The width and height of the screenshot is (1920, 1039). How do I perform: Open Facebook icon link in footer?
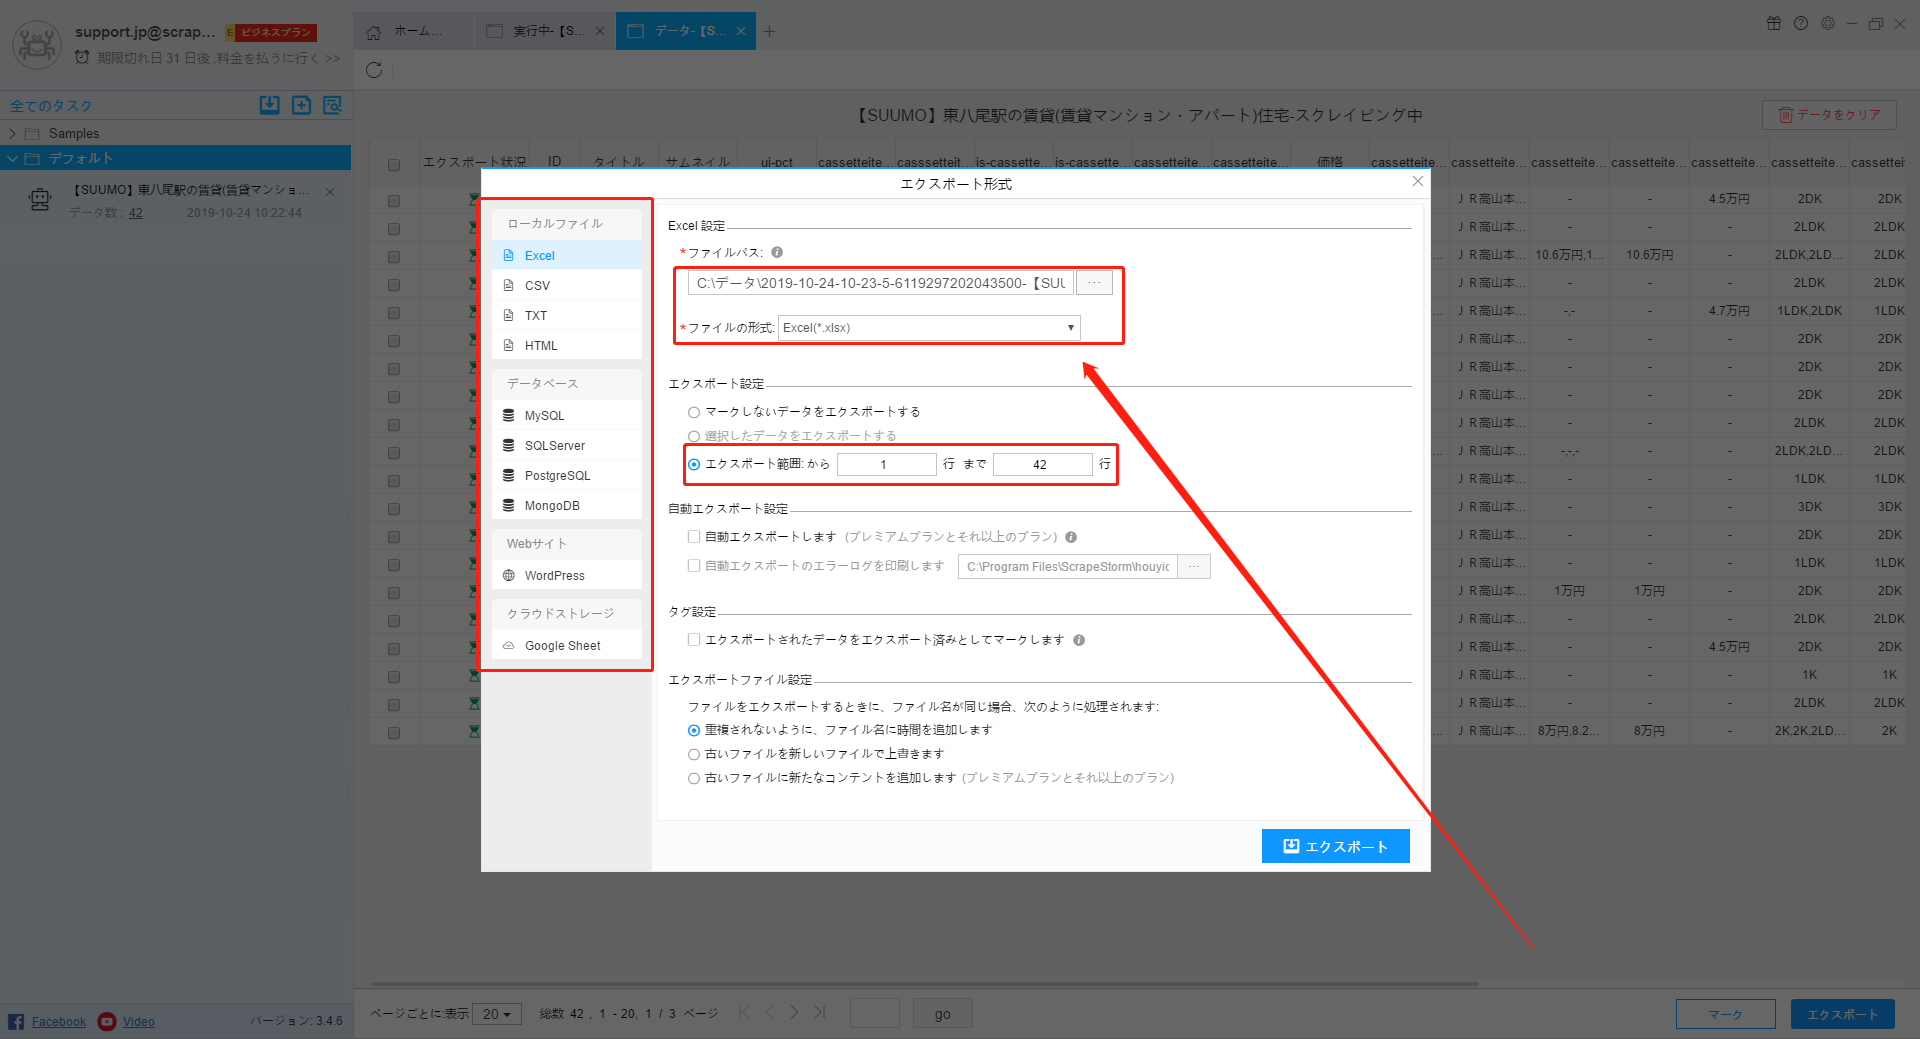pyautogui.click(x=16, y=1021)
